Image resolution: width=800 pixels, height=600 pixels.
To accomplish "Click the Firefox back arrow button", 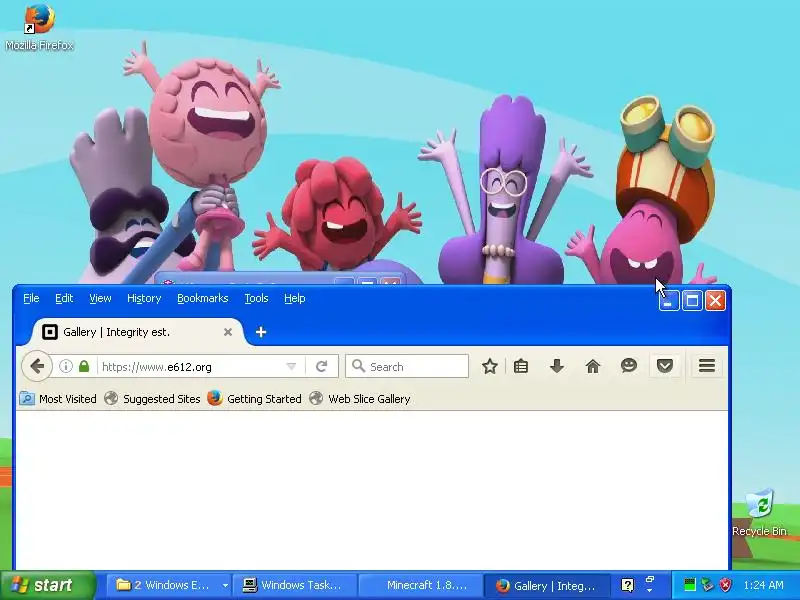I will (x=37, y=366).
